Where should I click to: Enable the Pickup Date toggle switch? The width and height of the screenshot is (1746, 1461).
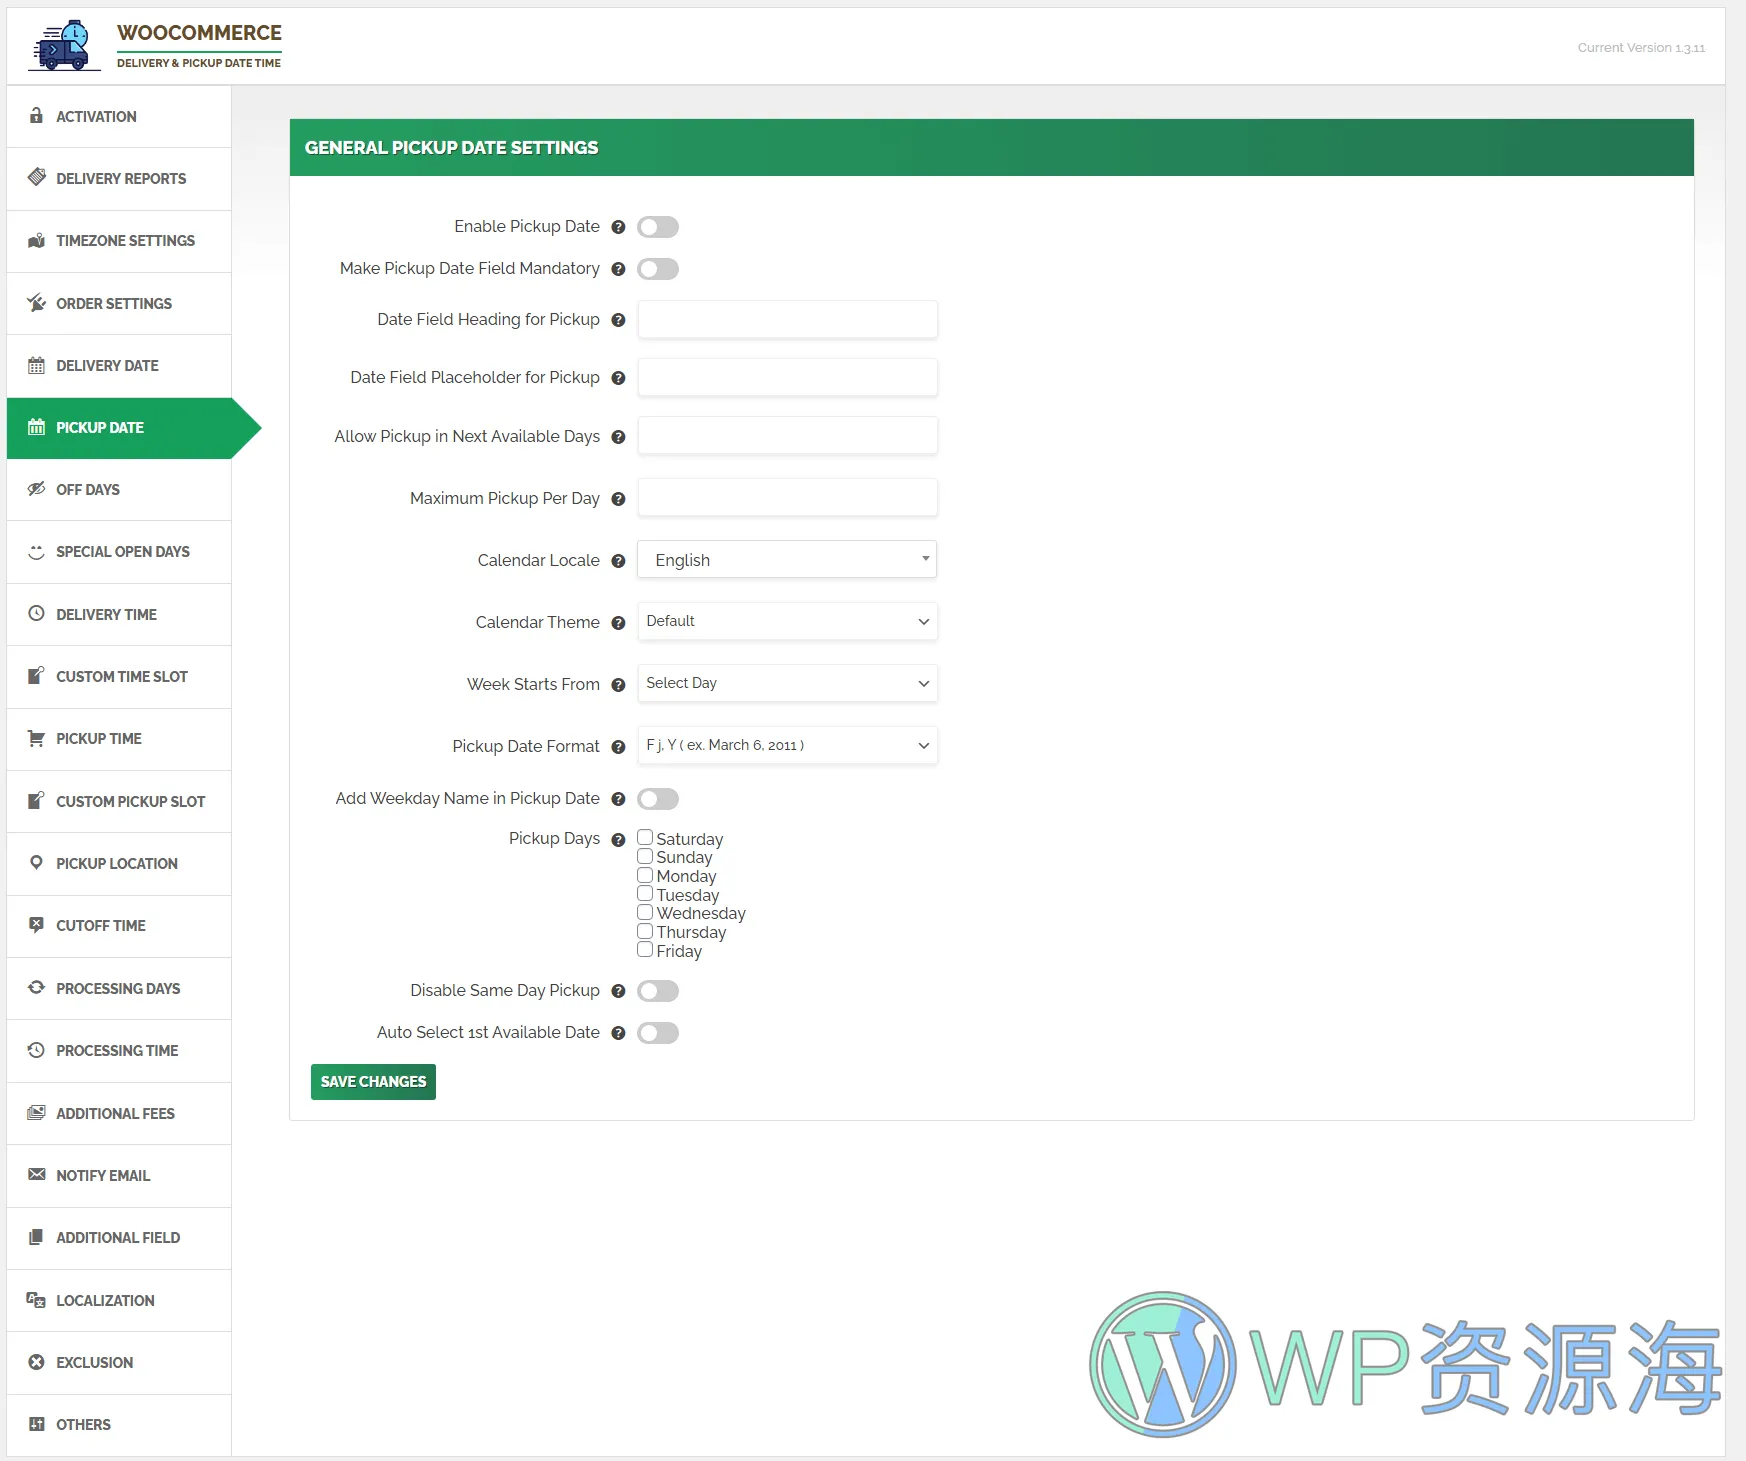click(x=658, y=227)
